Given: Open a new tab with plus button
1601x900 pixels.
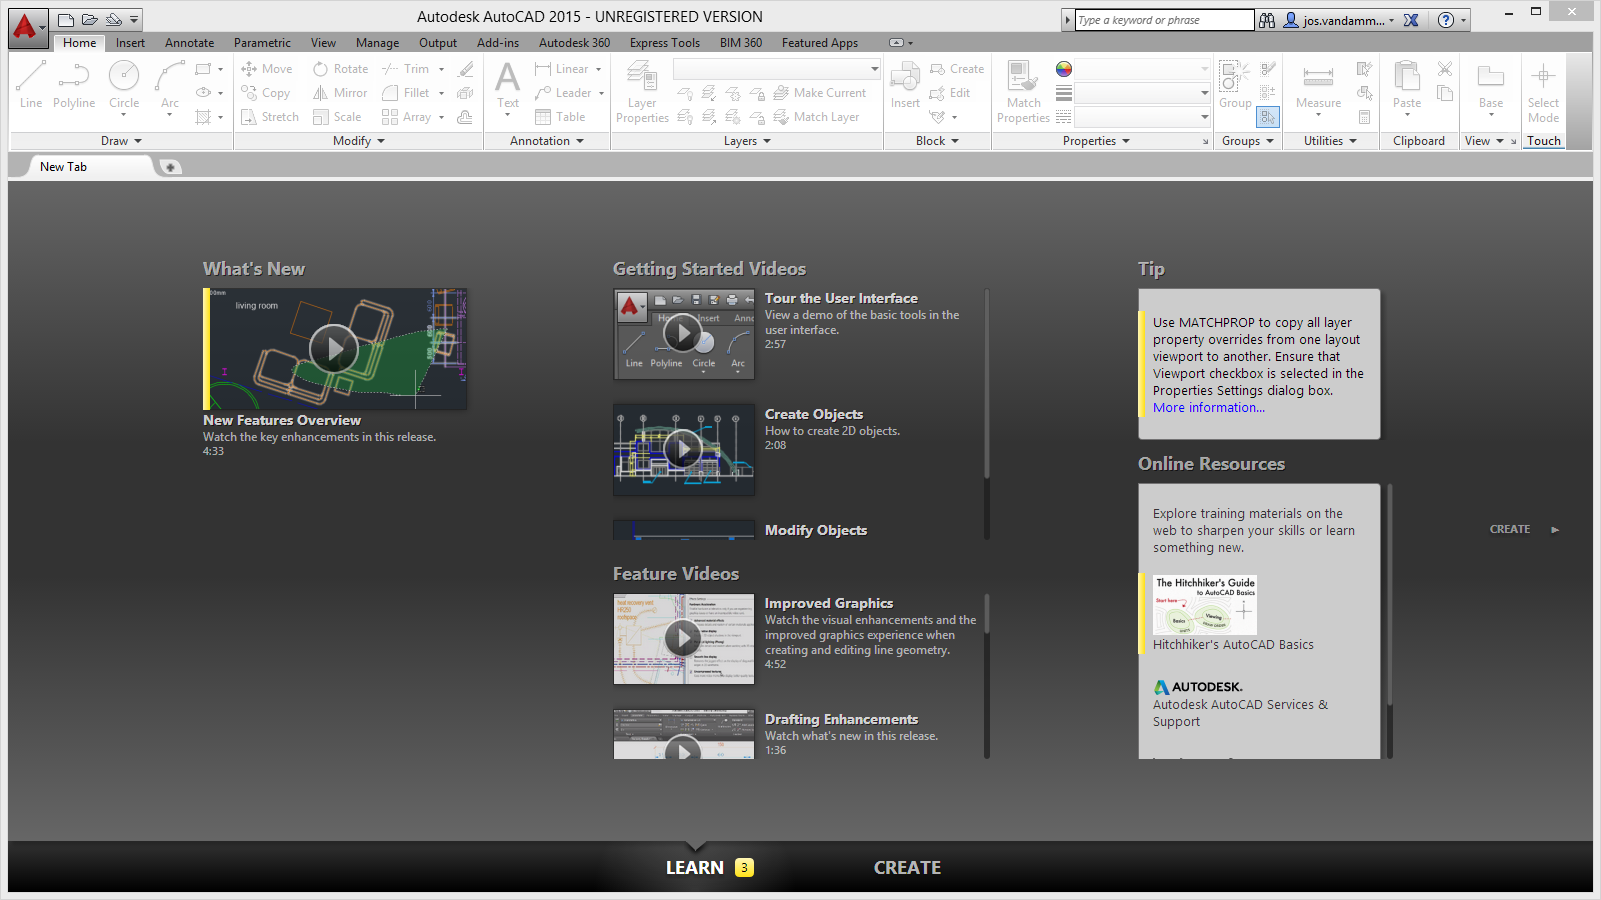Looking at the screenshot, I should click(171, 167).
